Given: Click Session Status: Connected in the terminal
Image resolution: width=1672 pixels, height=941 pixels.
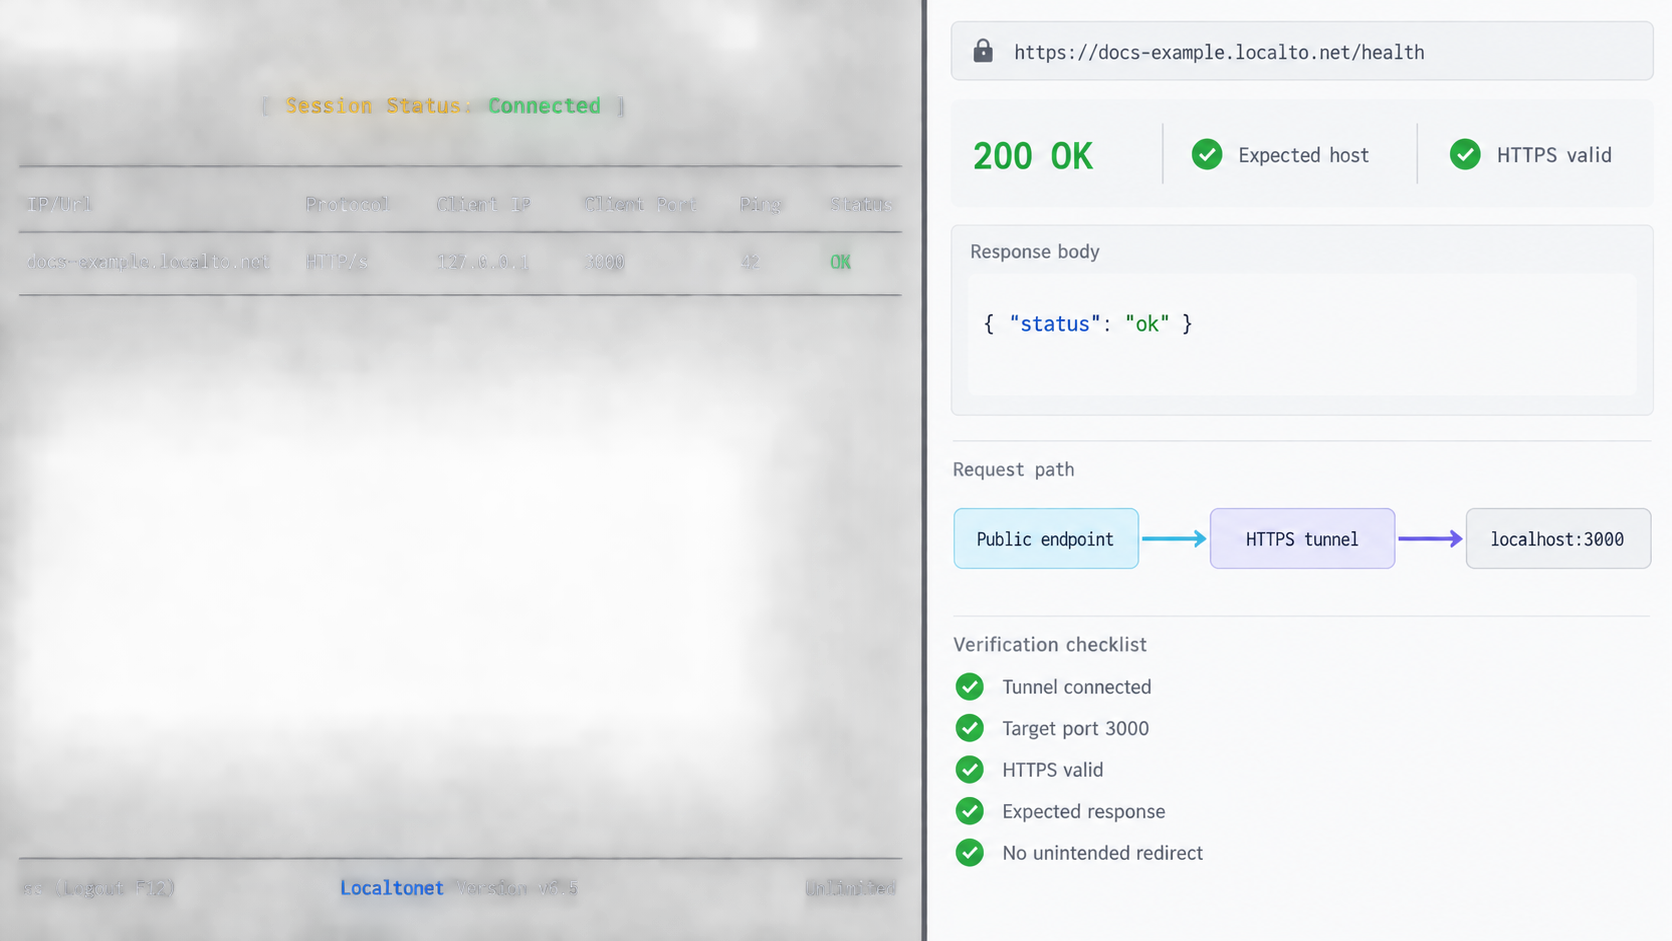Looking at the screenshot, I should 443,106.
